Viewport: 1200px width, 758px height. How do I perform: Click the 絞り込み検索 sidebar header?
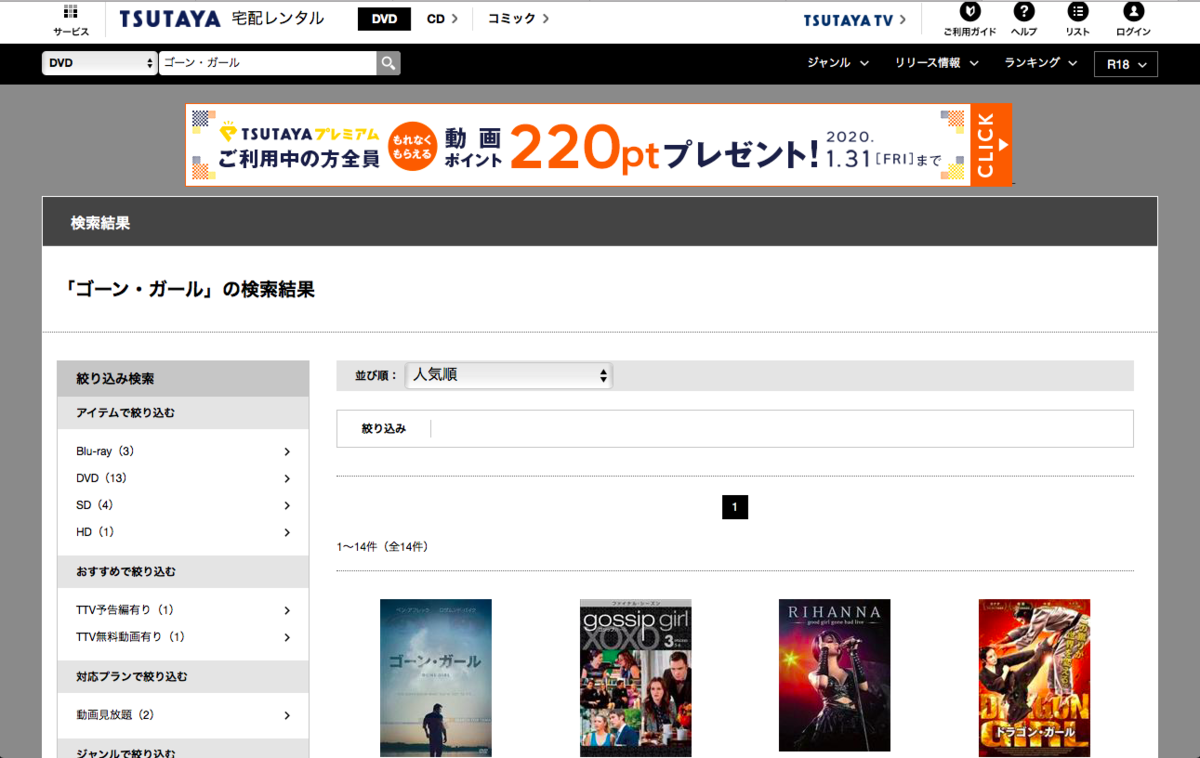(x=183, y=379)
